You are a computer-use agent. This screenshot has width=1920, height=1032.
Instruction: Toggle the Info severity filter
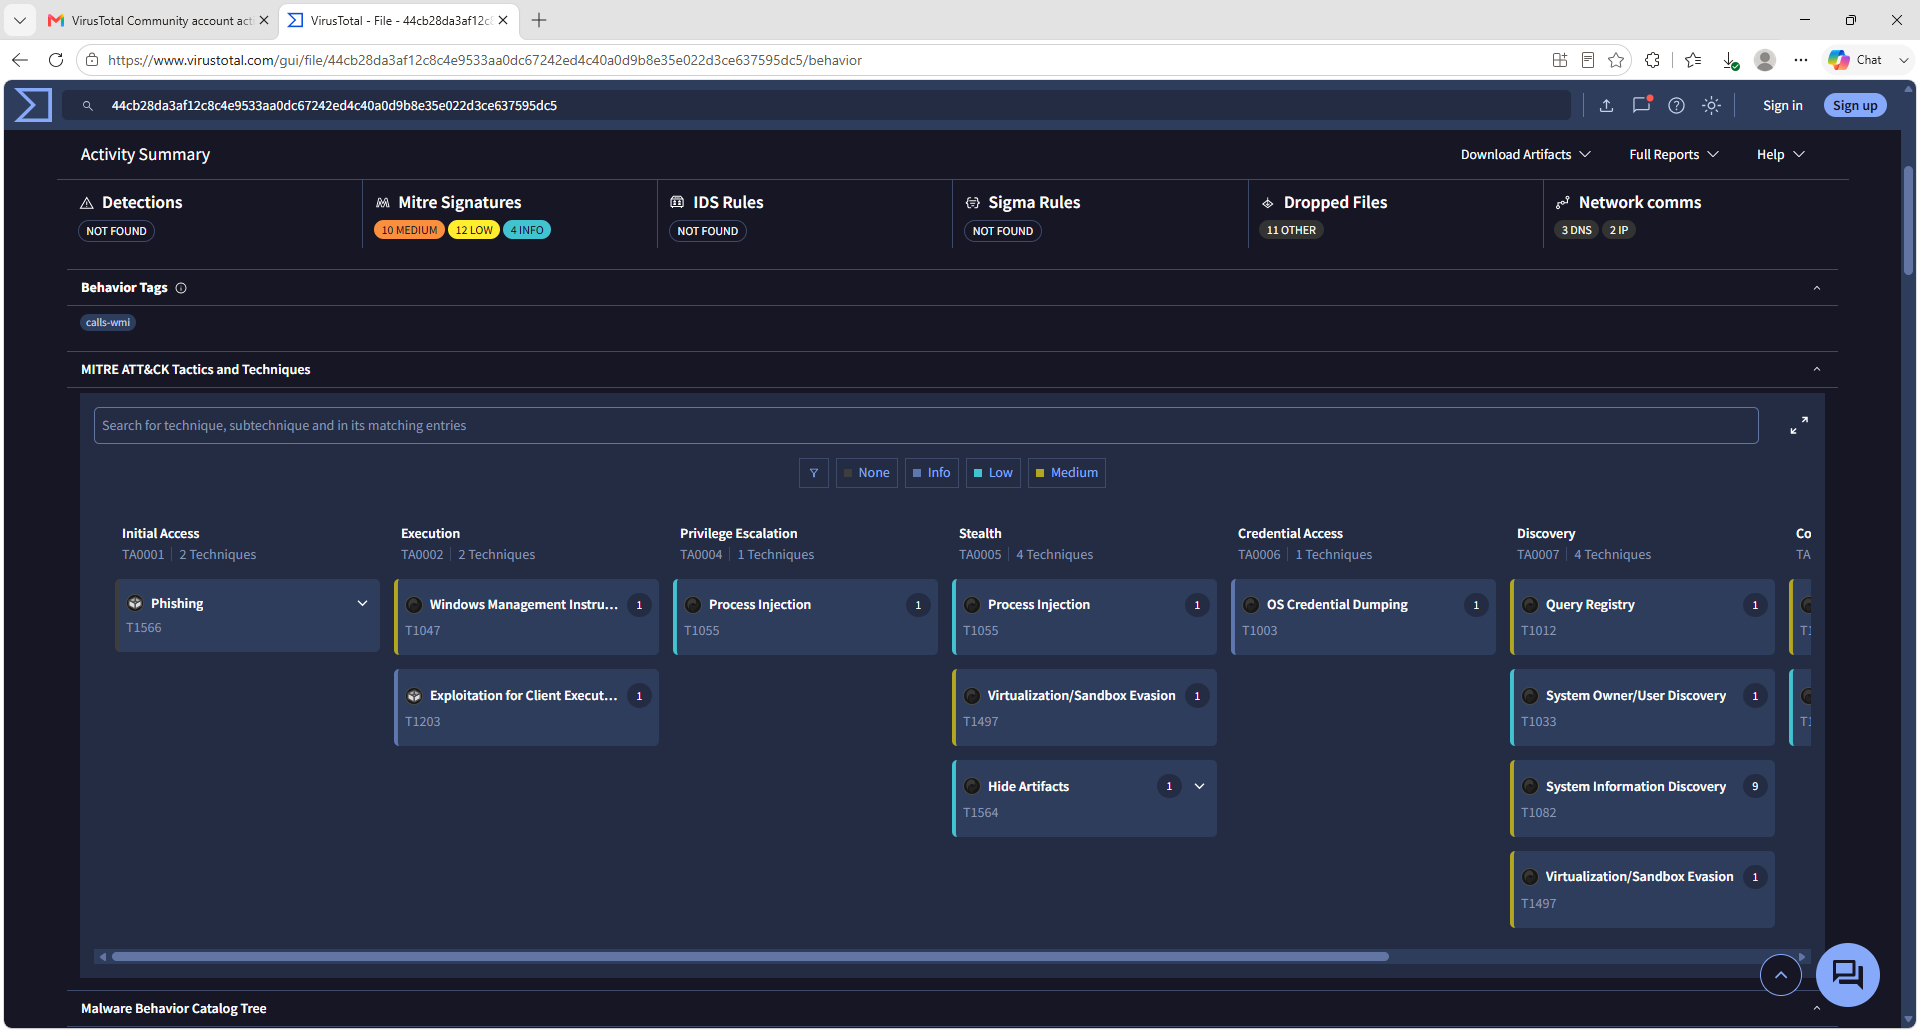(932, 473)
